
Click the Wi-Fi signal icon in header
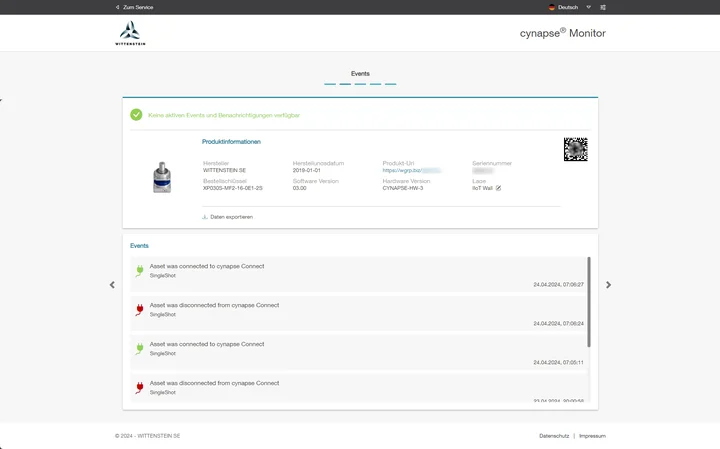589,7
